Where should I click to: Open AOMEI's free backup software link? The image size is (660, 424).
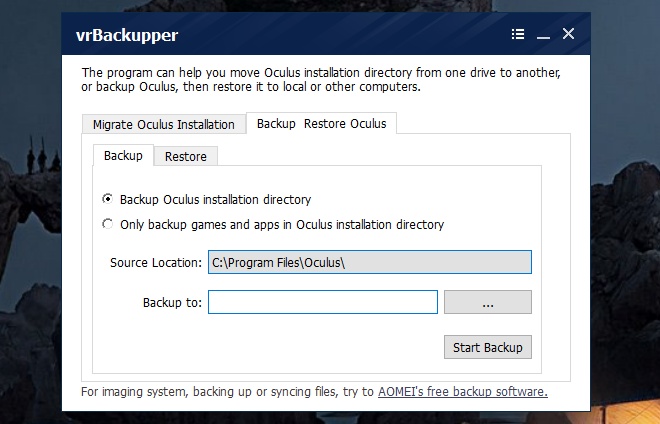coord(463,392)
